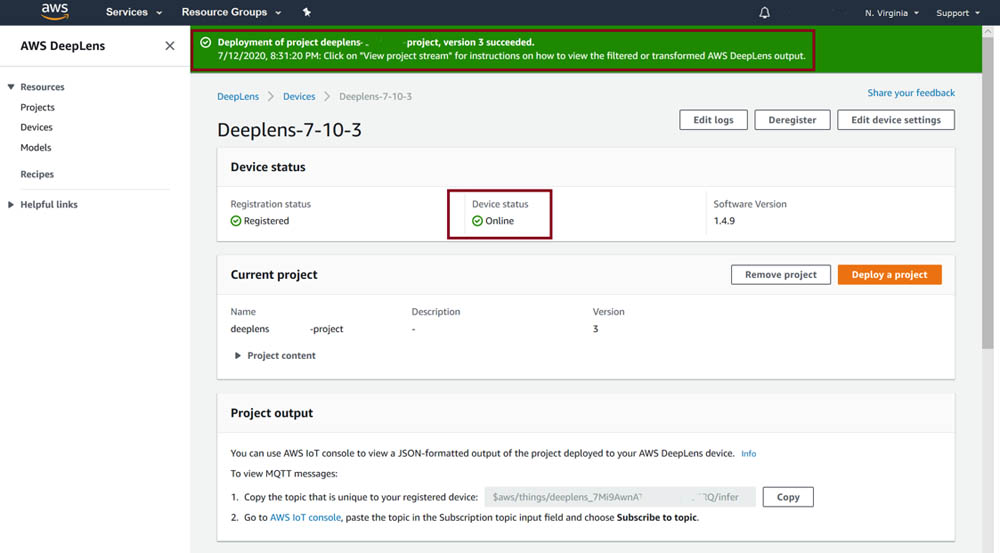
Task: Collapse the Resources section in sidebar
Action: click(x=11, y=87)
